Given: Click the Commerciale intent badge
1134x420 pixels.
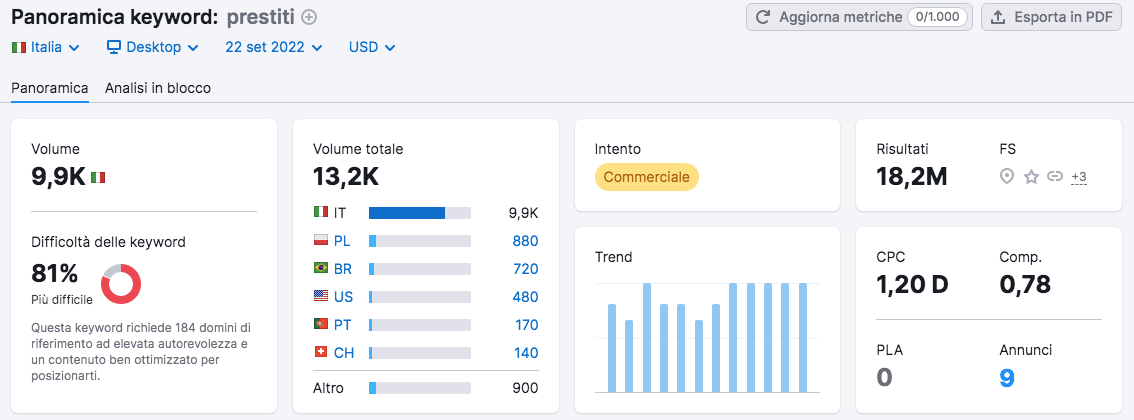Looking at the screenshot, I should point(647,177).
